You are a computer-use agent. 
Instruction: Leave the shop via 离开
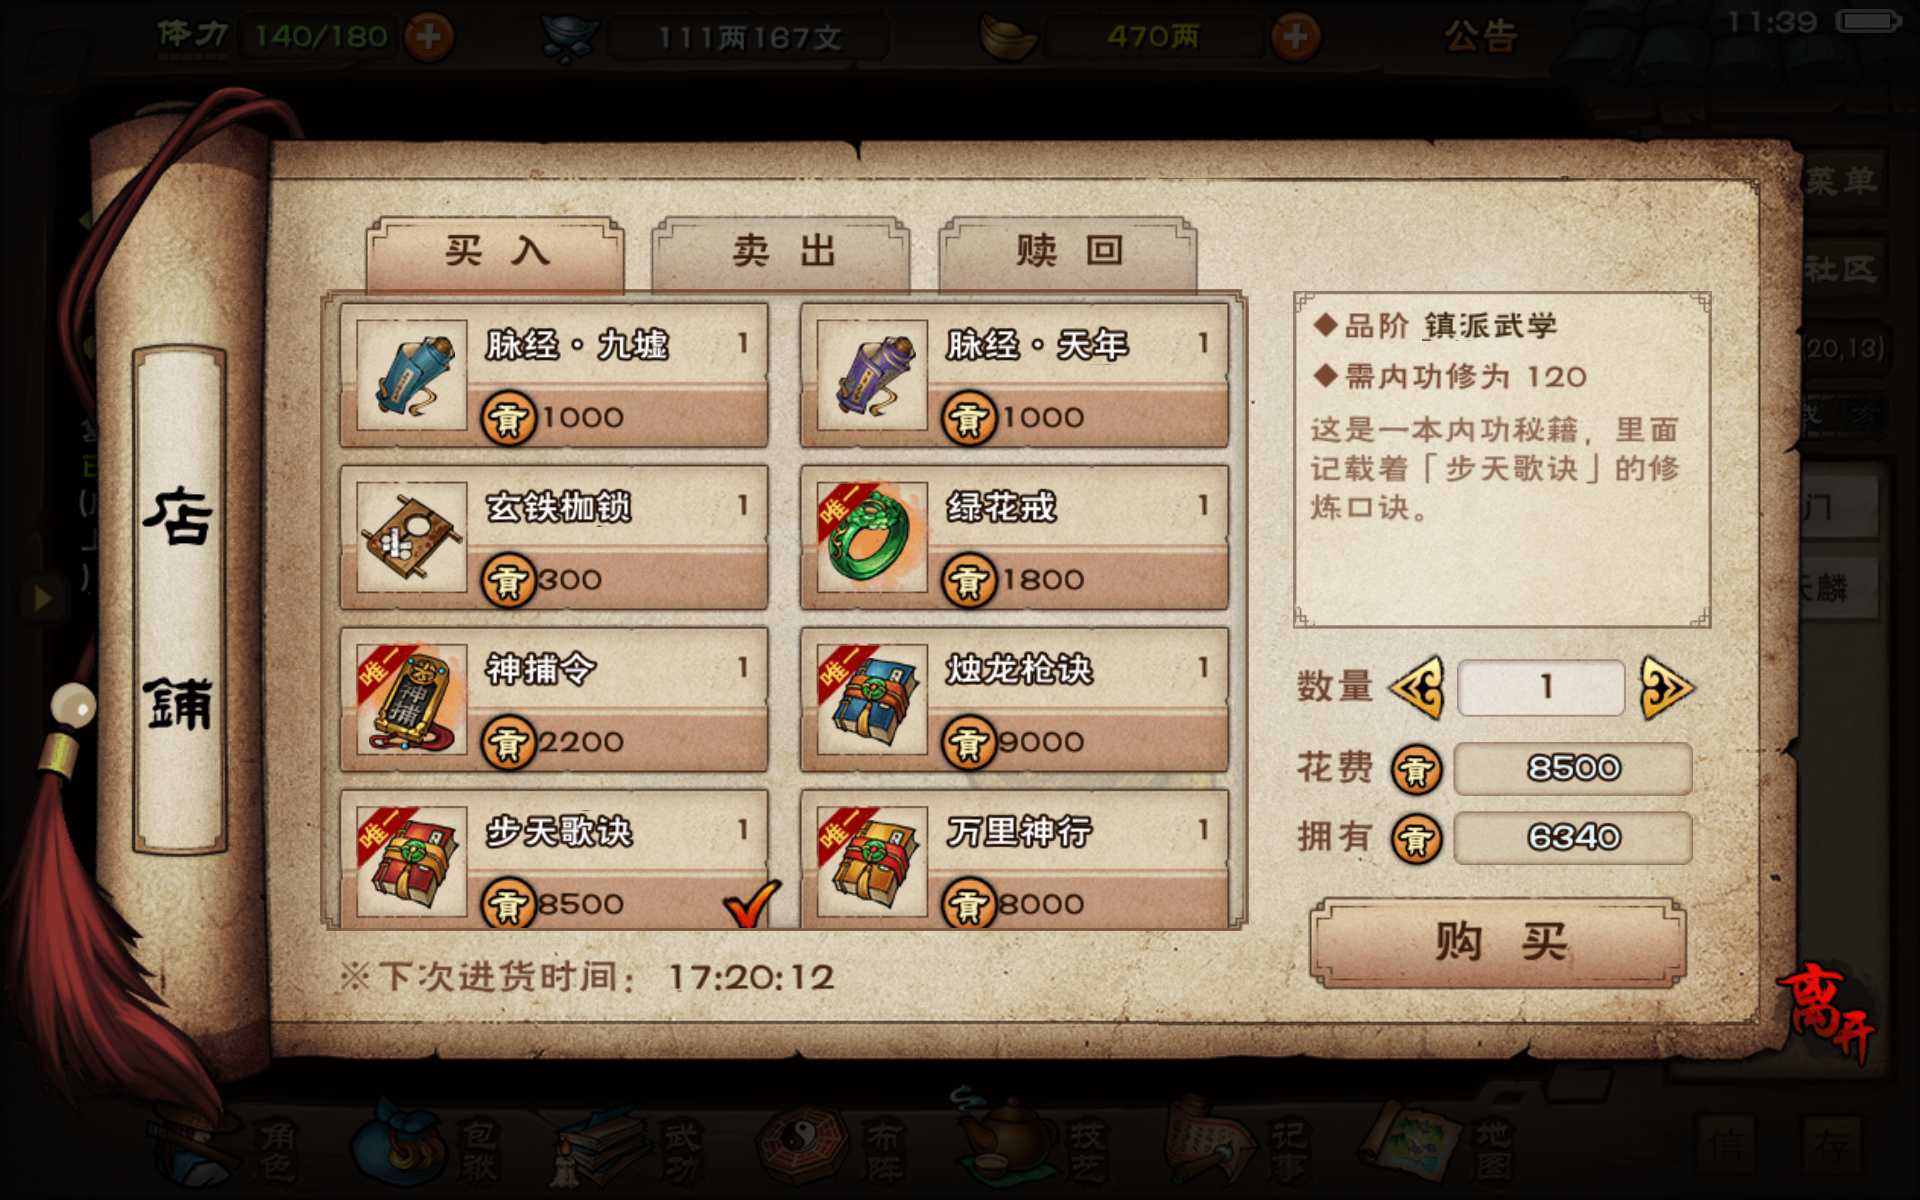[1826, 1010]
